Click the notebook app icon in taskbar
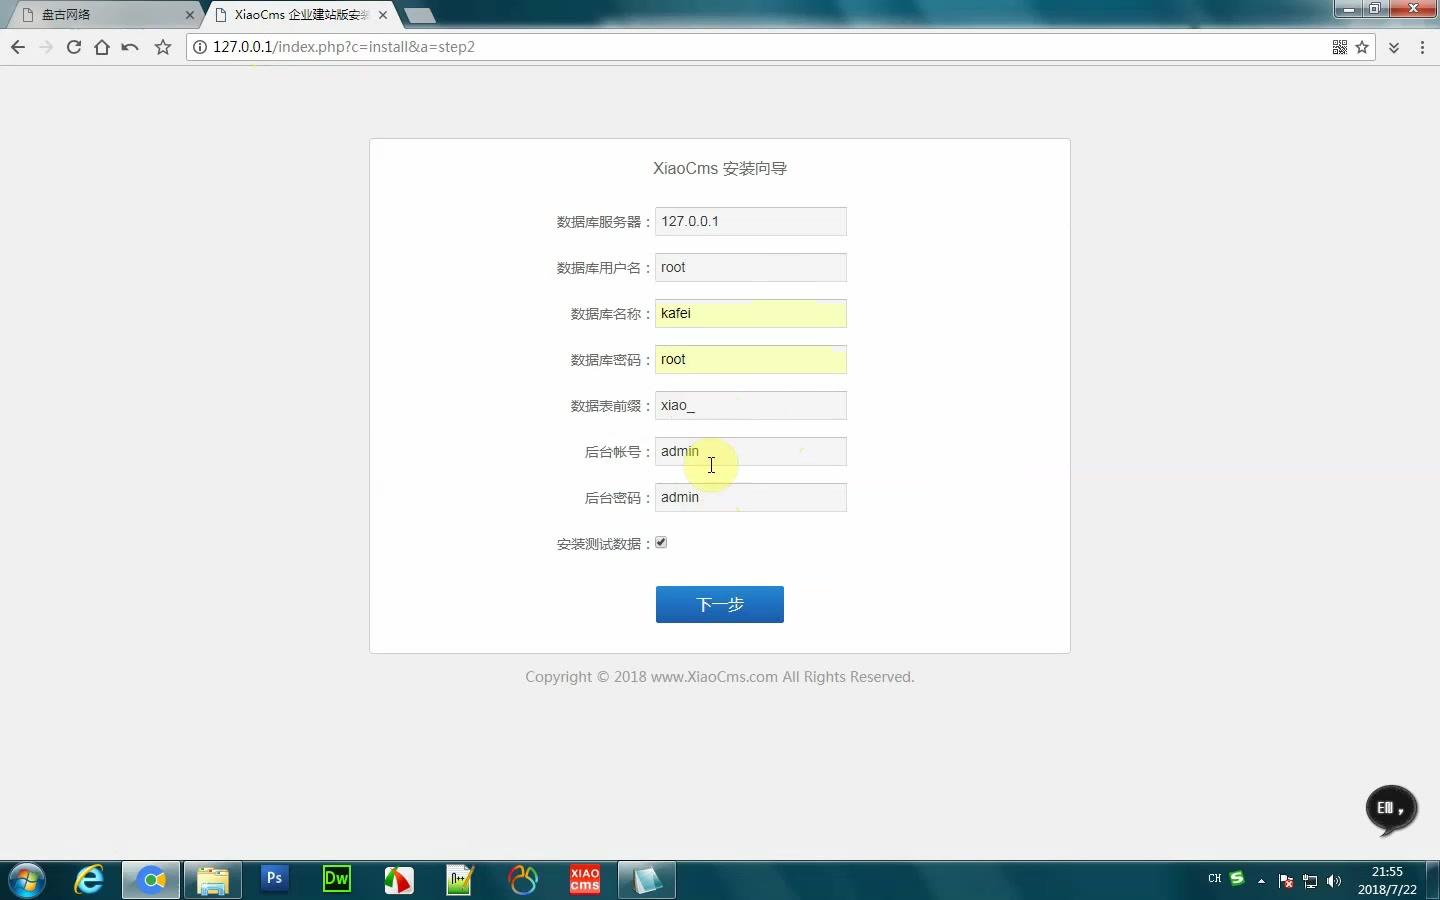The image size is (1440, 900). [646, 880]
